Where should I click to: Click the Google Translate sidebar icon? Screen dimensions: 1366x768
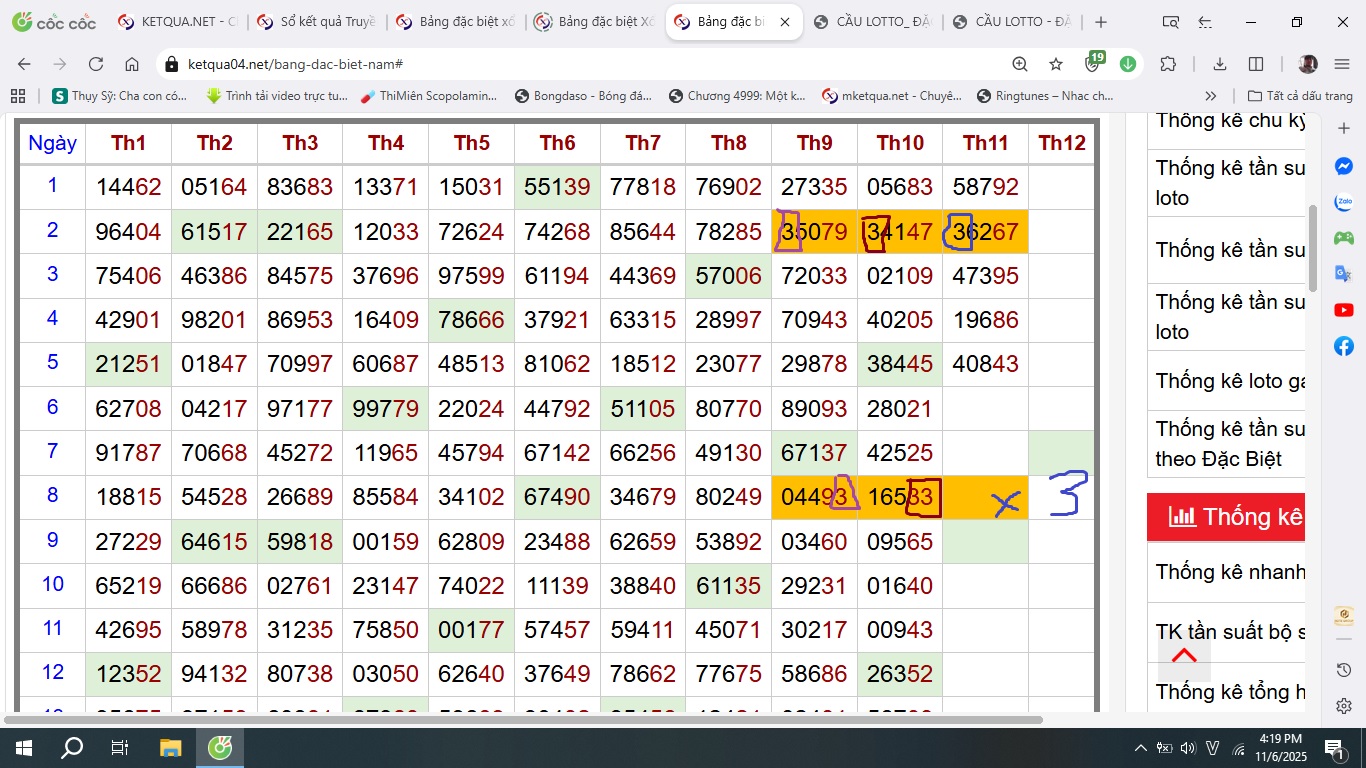tap(1344, 274)
